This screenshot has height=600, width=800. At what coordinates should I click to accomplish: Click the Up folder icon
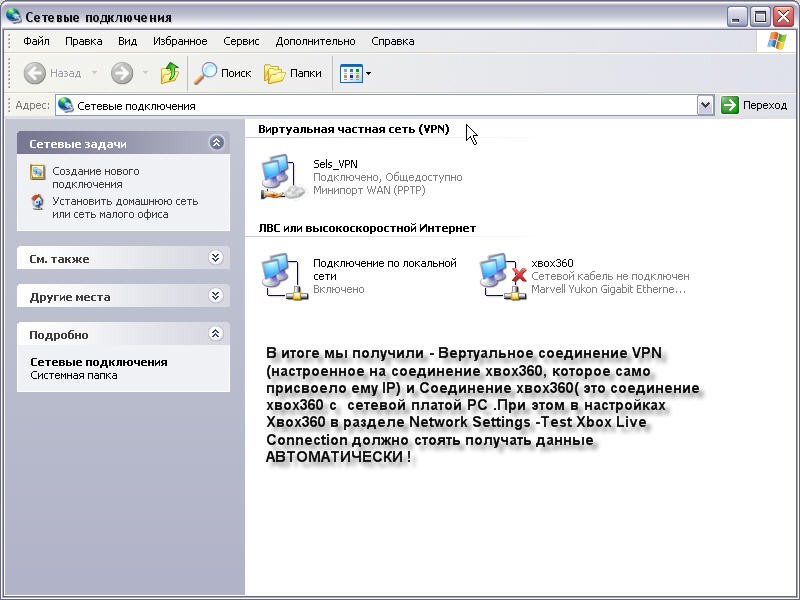[170, 73]
